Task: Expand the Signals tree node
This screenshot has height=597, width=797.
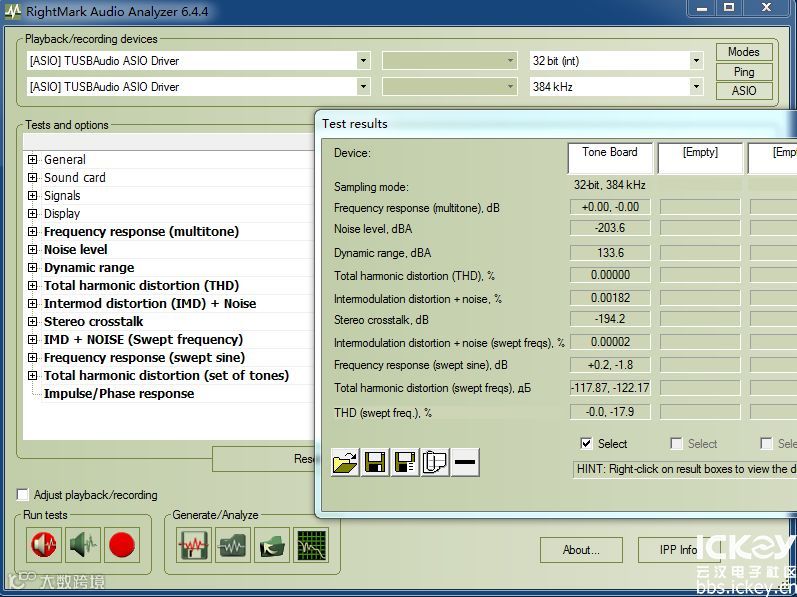Action: pyautogui.click(x=33, y=196)
